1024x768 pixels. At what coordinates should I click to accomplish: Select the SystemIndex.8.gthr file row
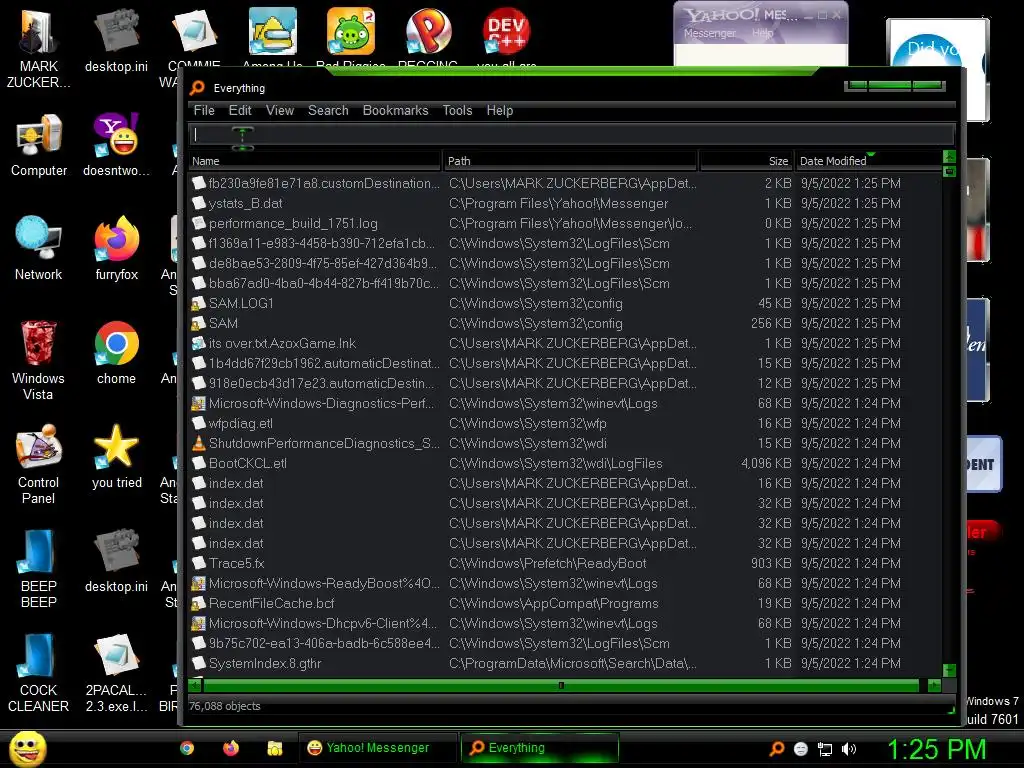[565, 663]
